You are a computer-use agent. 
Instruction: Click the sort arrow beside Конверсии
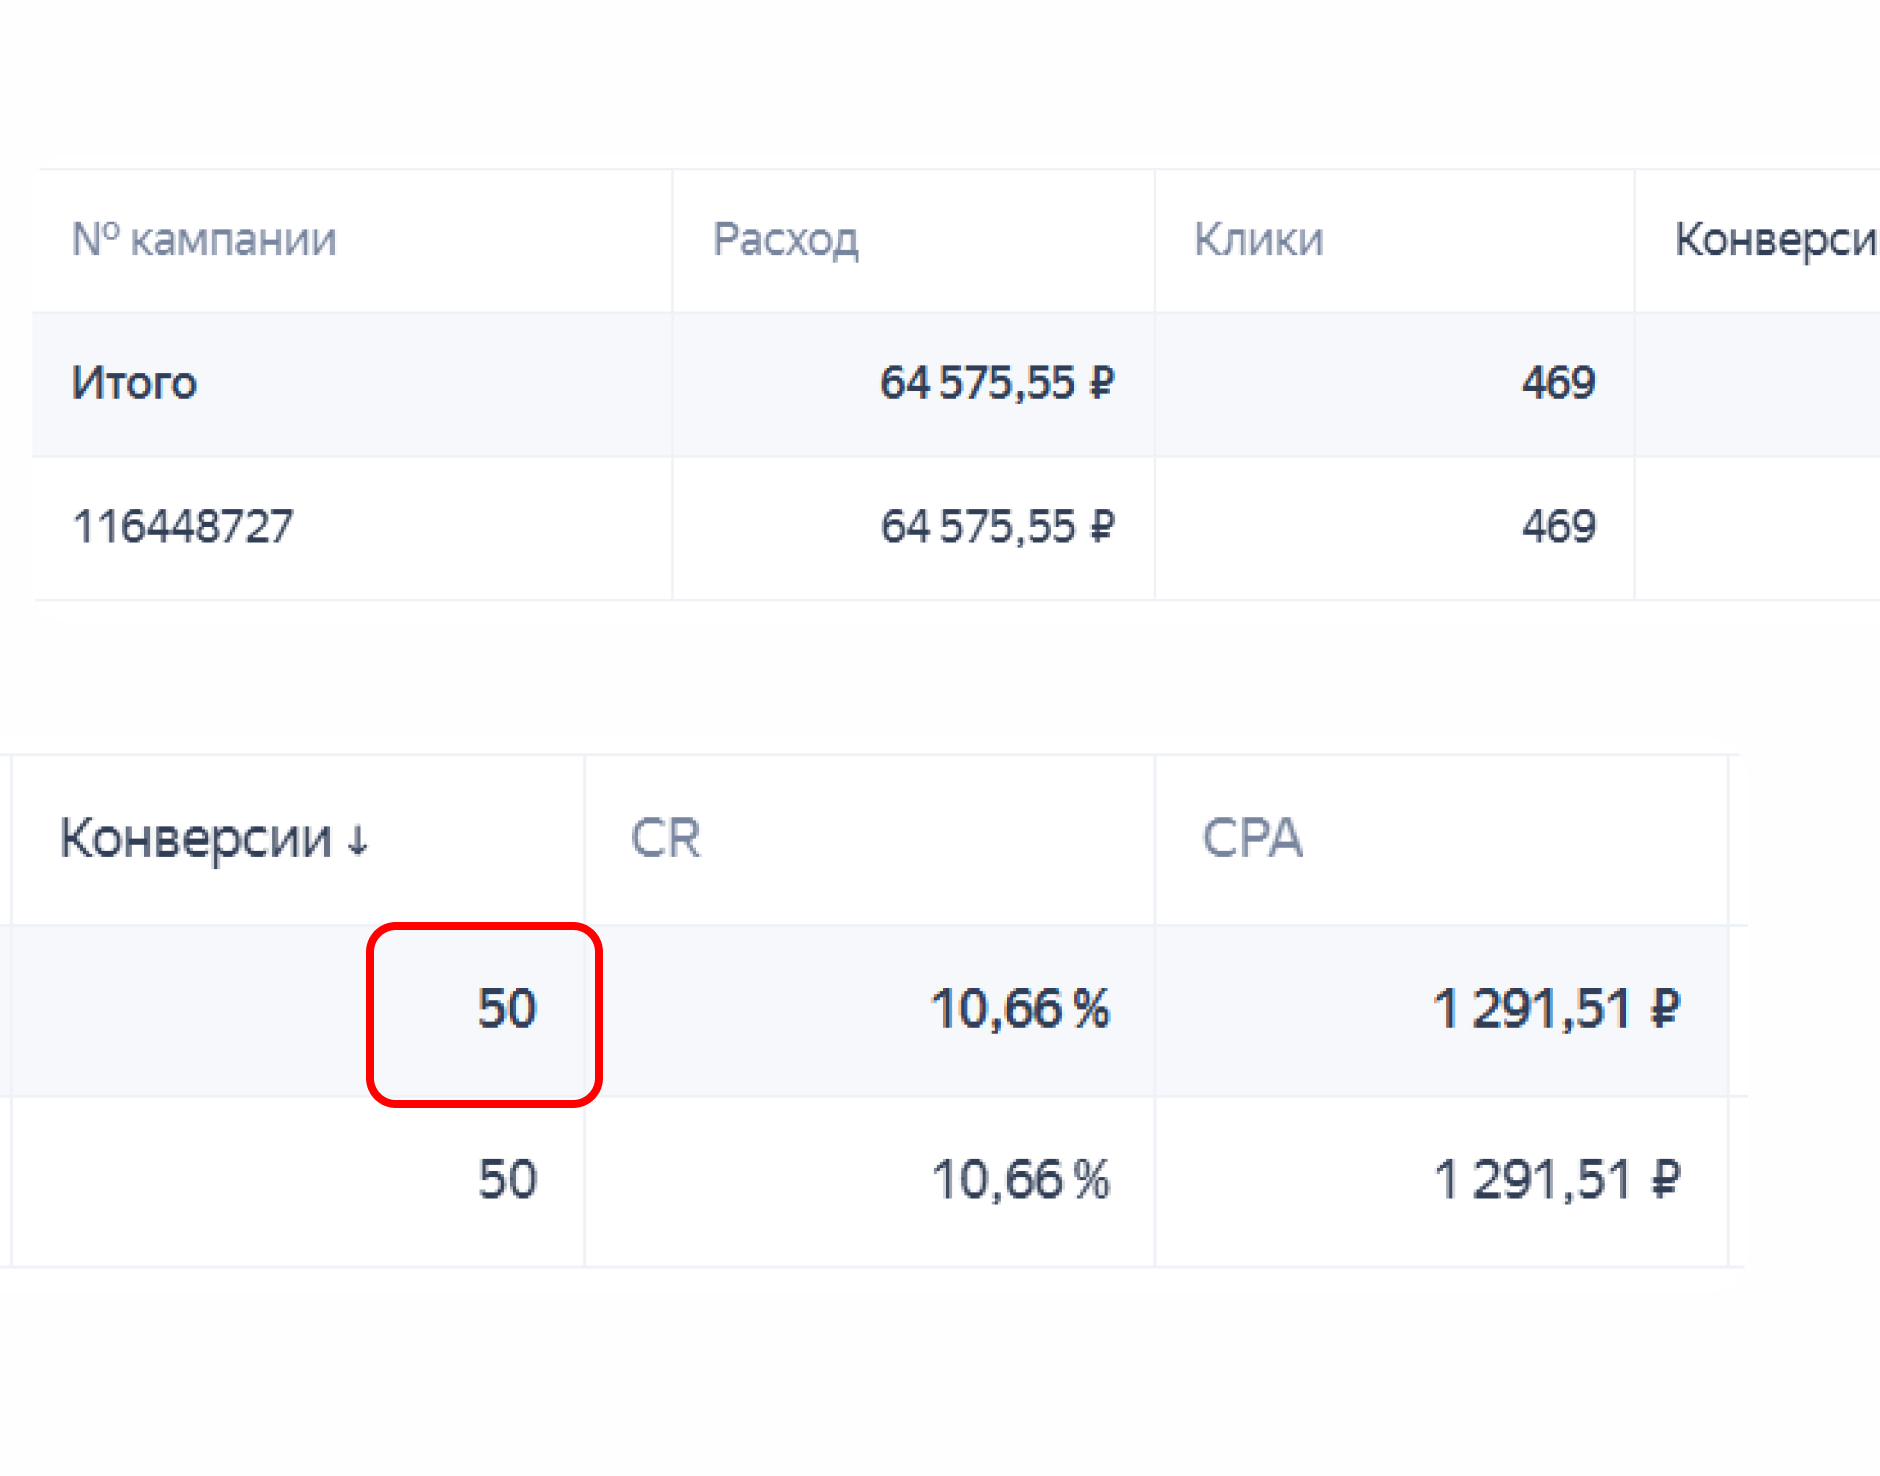point(358,841)
